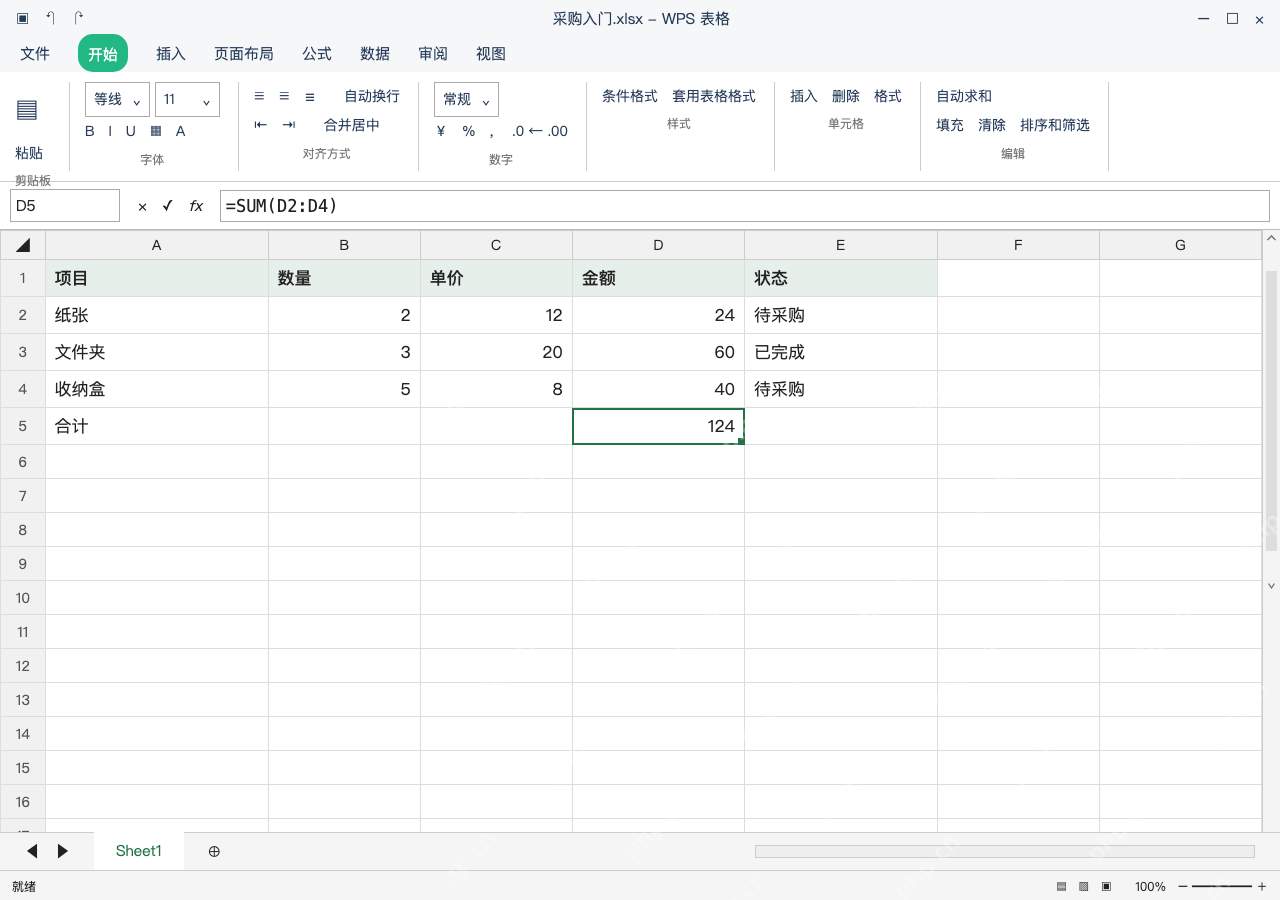Go to the previous sheet tab arrow
Image resolution: width=1280 pixels, height=900 pixels.
(x=32, y=851)
